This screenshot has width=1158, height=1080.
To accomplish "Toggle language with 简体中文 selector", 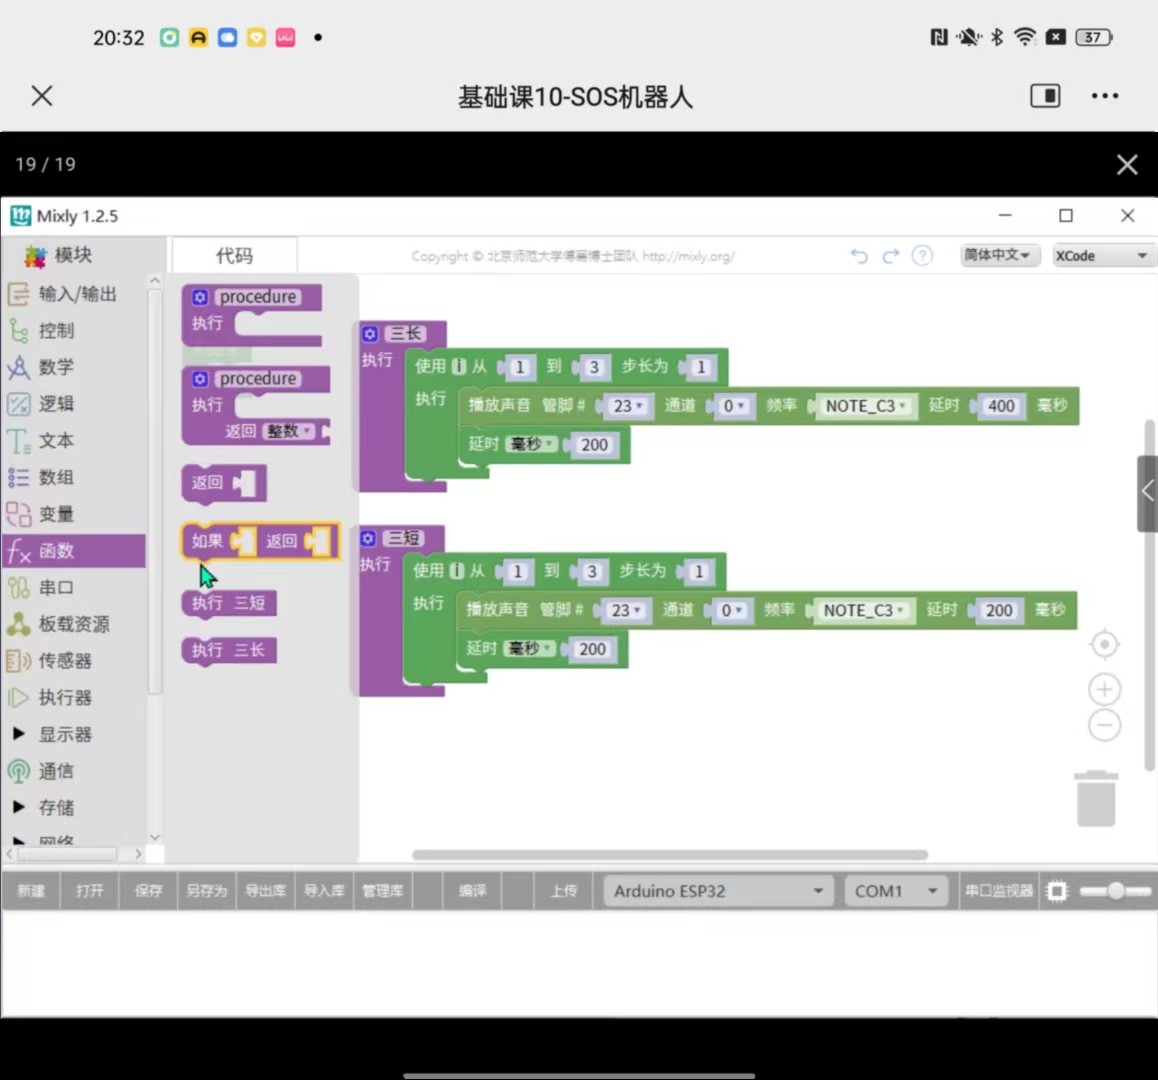I will tap(998, 255).
